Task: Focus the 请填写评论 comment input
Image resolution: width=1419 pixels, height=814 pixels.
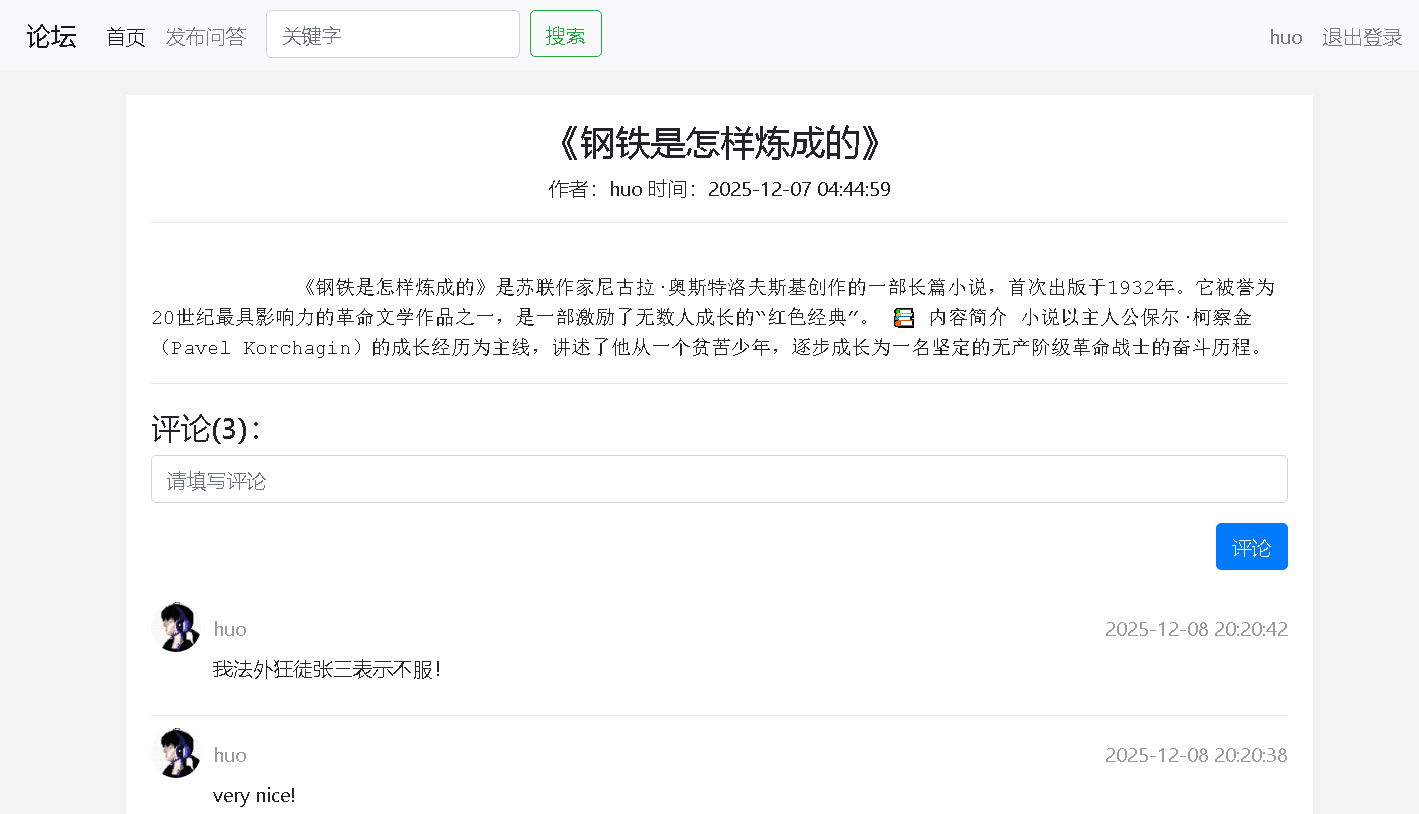Action: point(719,479)
